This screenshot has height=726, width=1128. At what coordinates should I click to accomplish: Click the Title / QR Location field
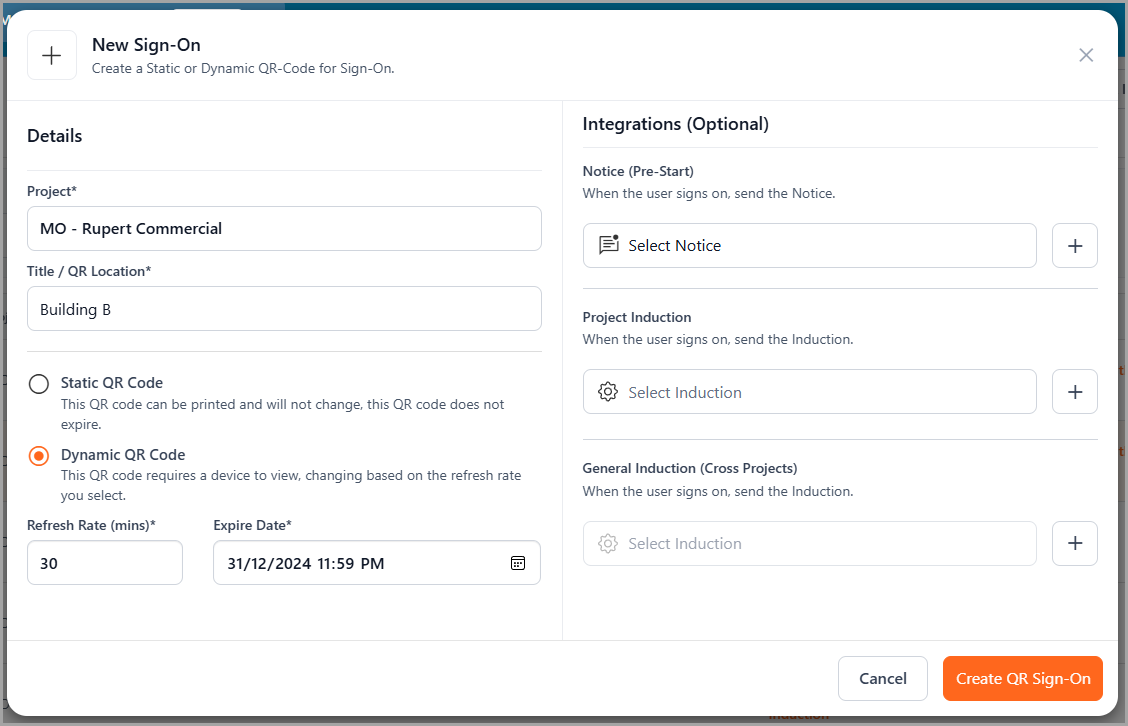(284, 309)
